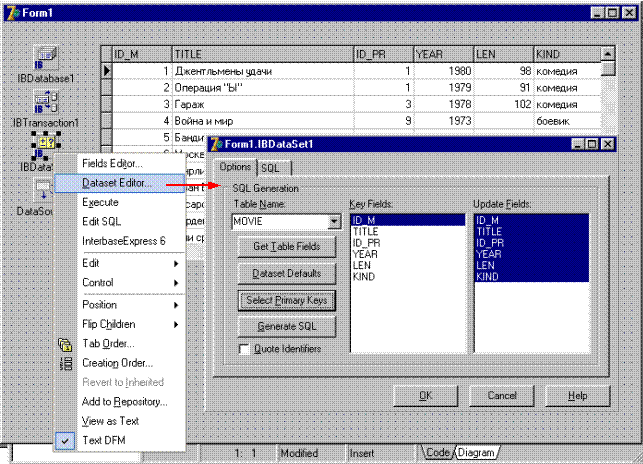Click the LEN grid column header
Screen dimensions: 643x464
tap(503, 54)
